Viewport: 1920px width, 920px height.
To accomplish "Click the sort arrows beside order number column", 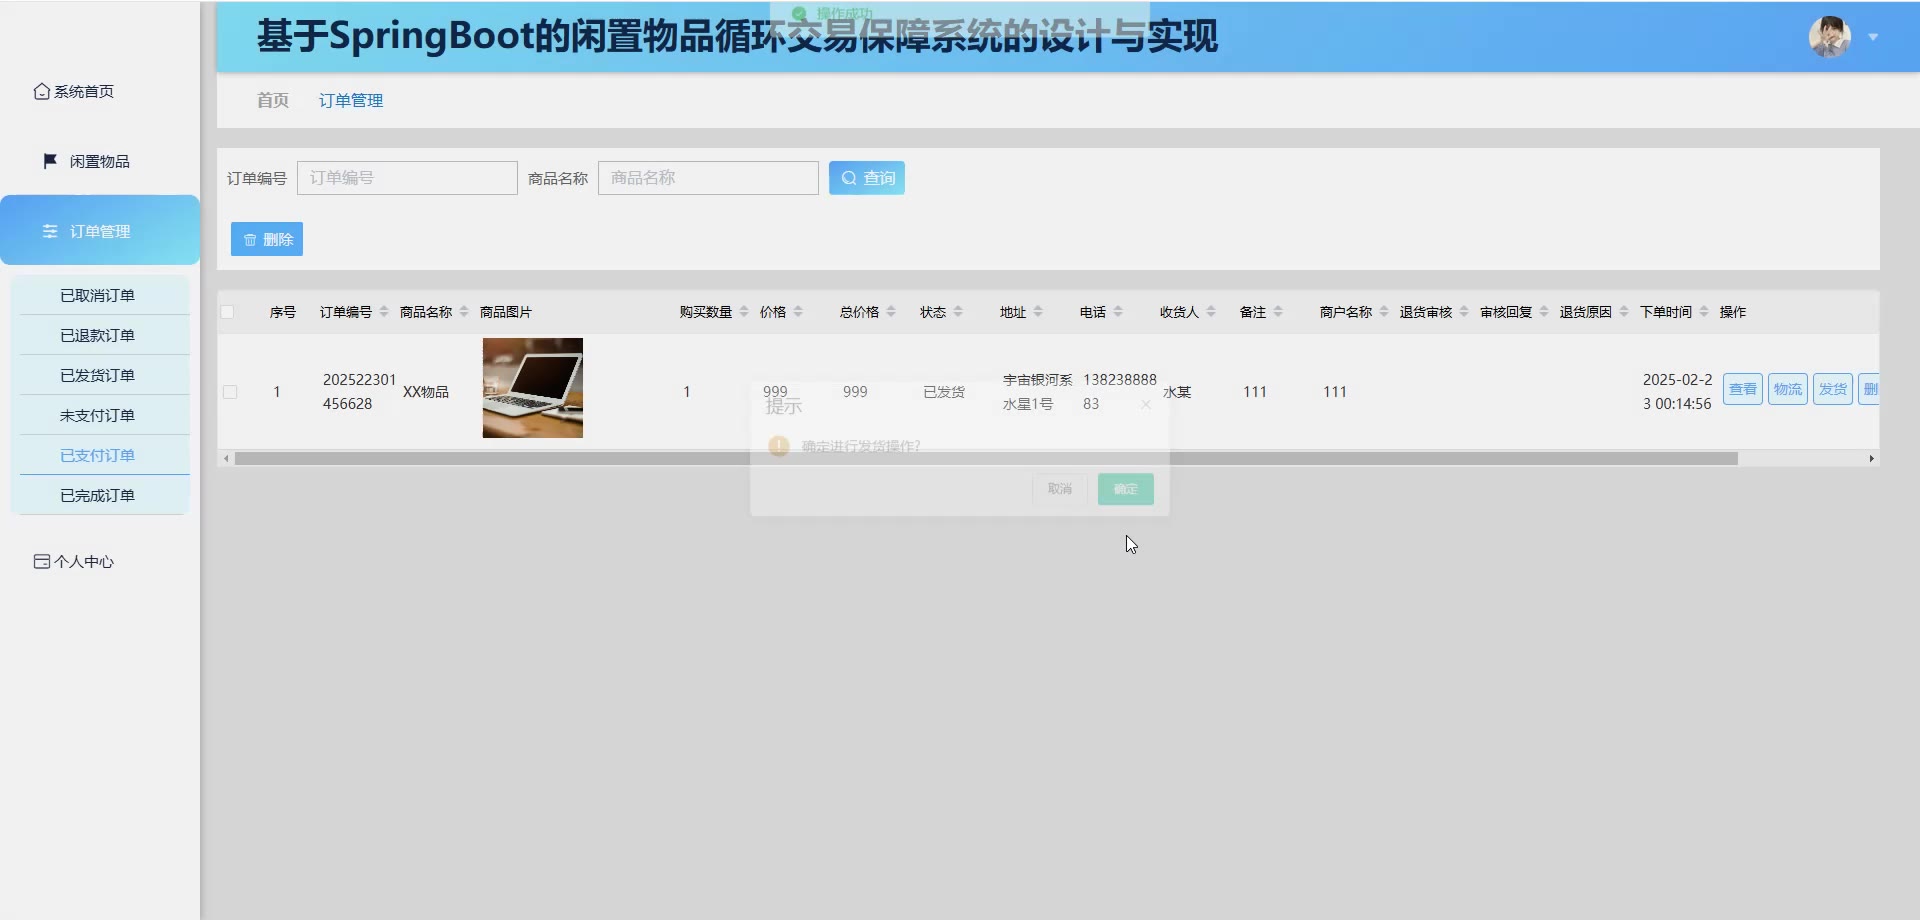I will pyautogui.click(x=384, y=312).
